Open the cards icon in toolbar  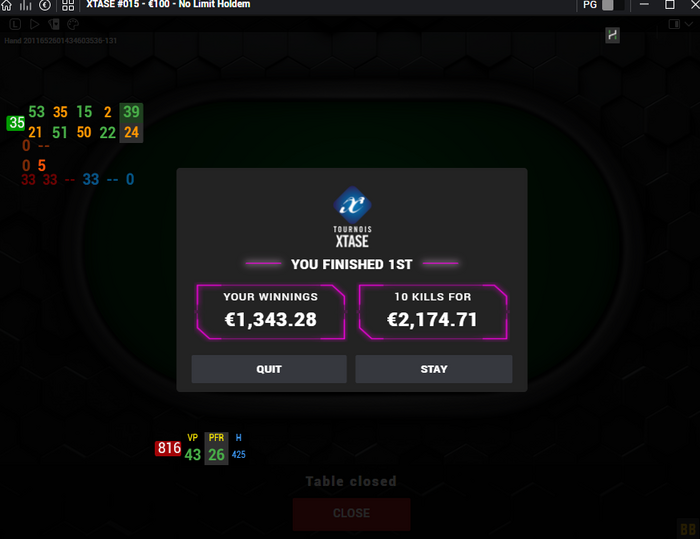click(54, 24)
